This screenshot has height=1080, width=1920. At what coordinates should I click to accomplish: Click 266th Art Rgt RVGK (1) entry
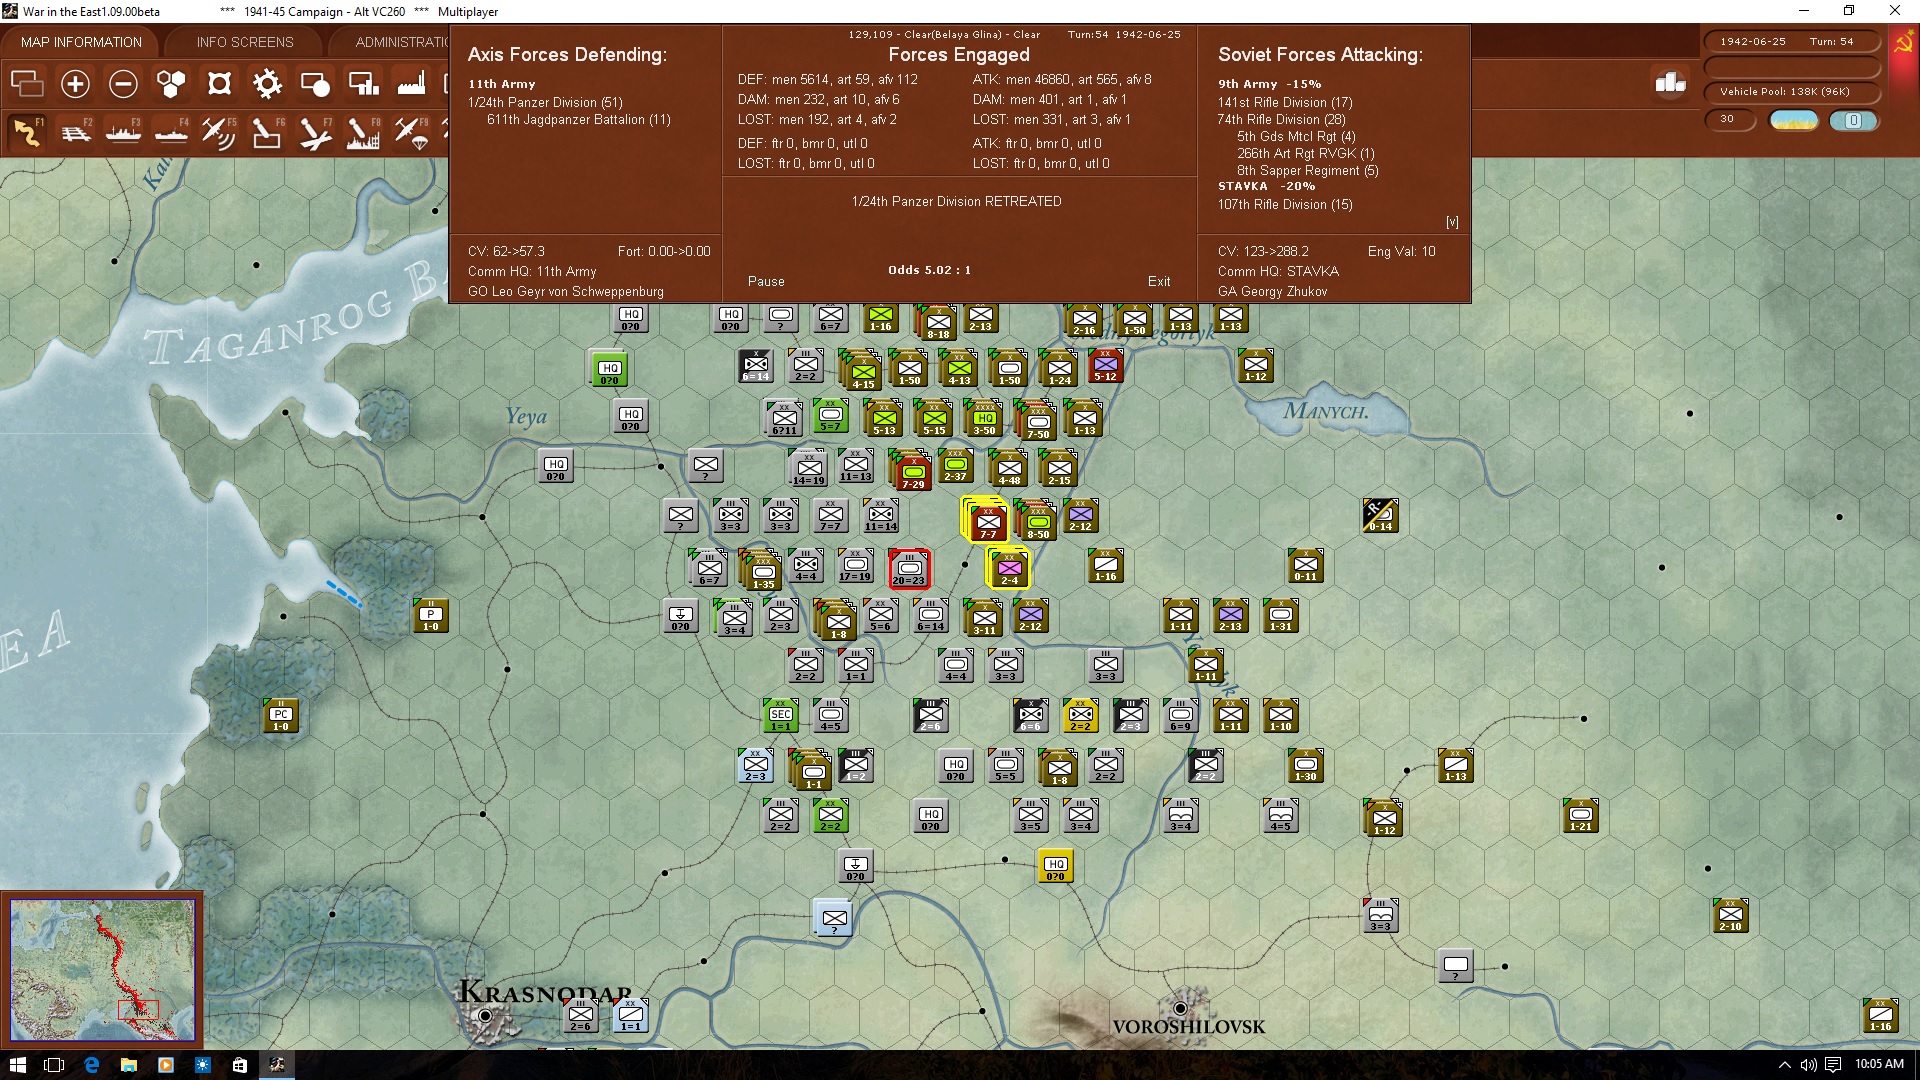(1306, 153)
